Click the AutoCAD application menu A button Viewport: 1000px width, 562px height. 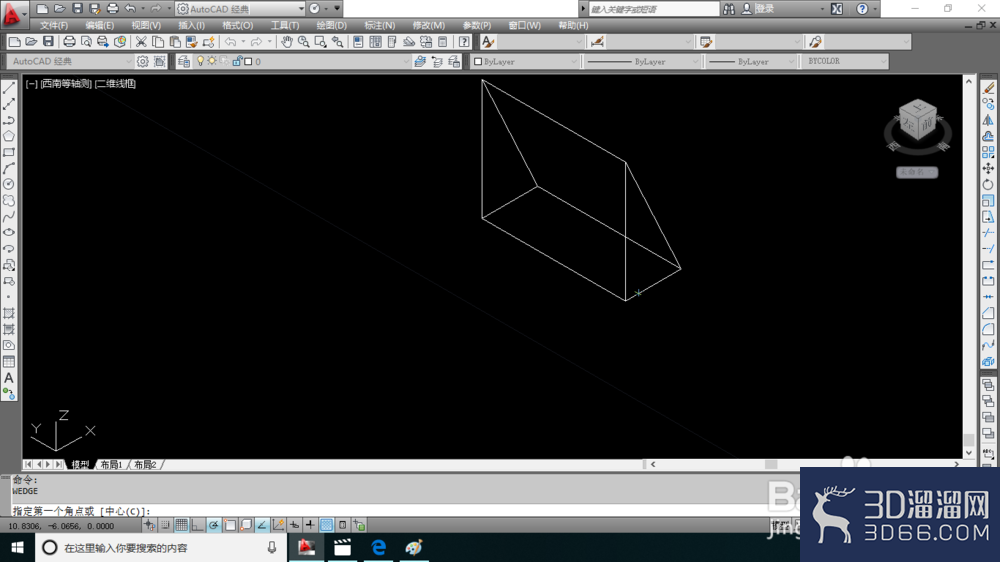[13, 13]
